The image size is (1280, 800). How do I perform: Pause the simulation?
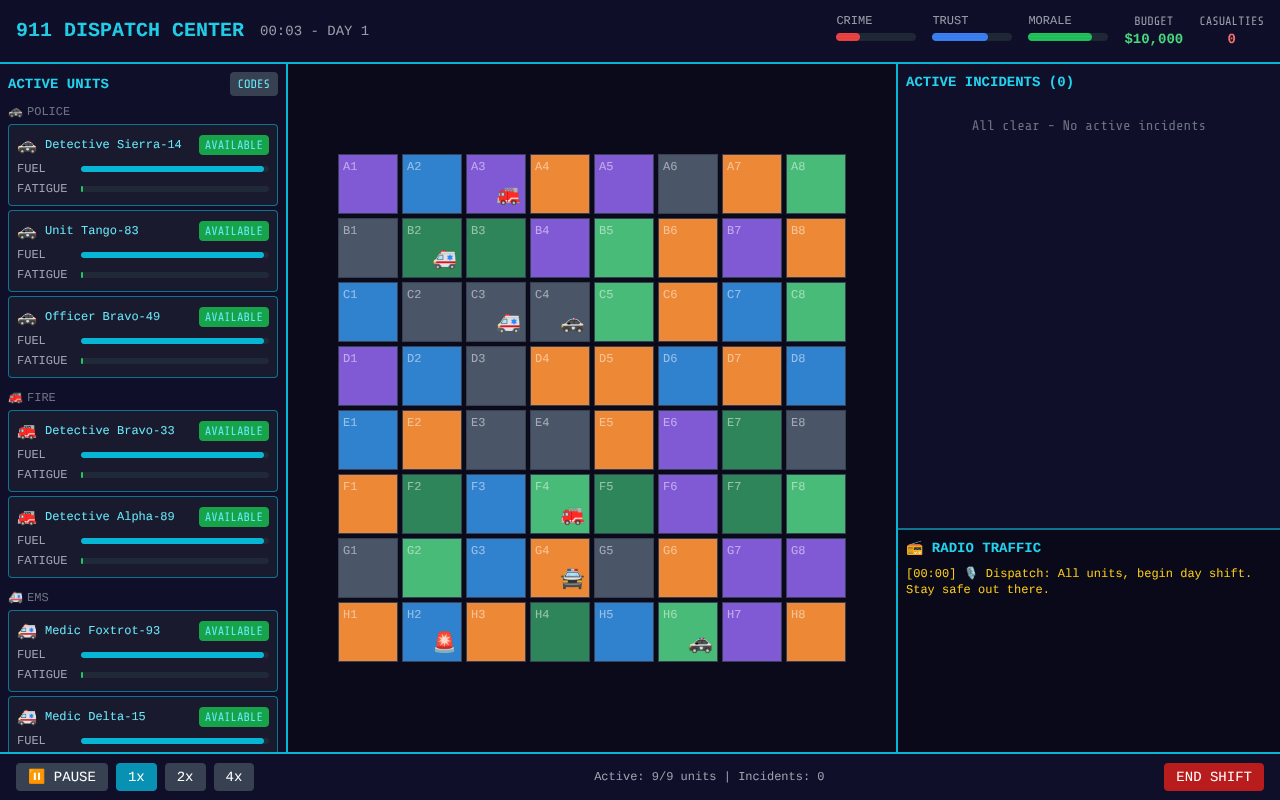point(62,777)
